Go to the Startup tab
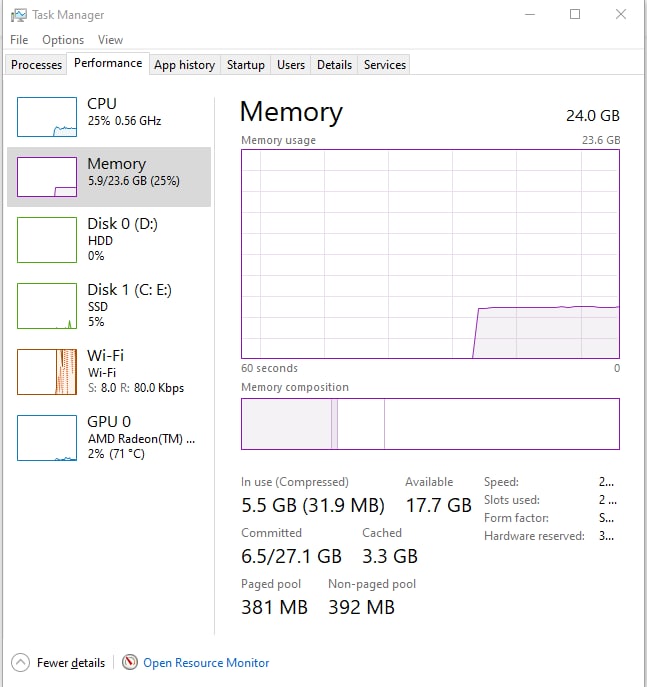The height and width of the screenshot is (687, 647). click(x=245, y=65)
